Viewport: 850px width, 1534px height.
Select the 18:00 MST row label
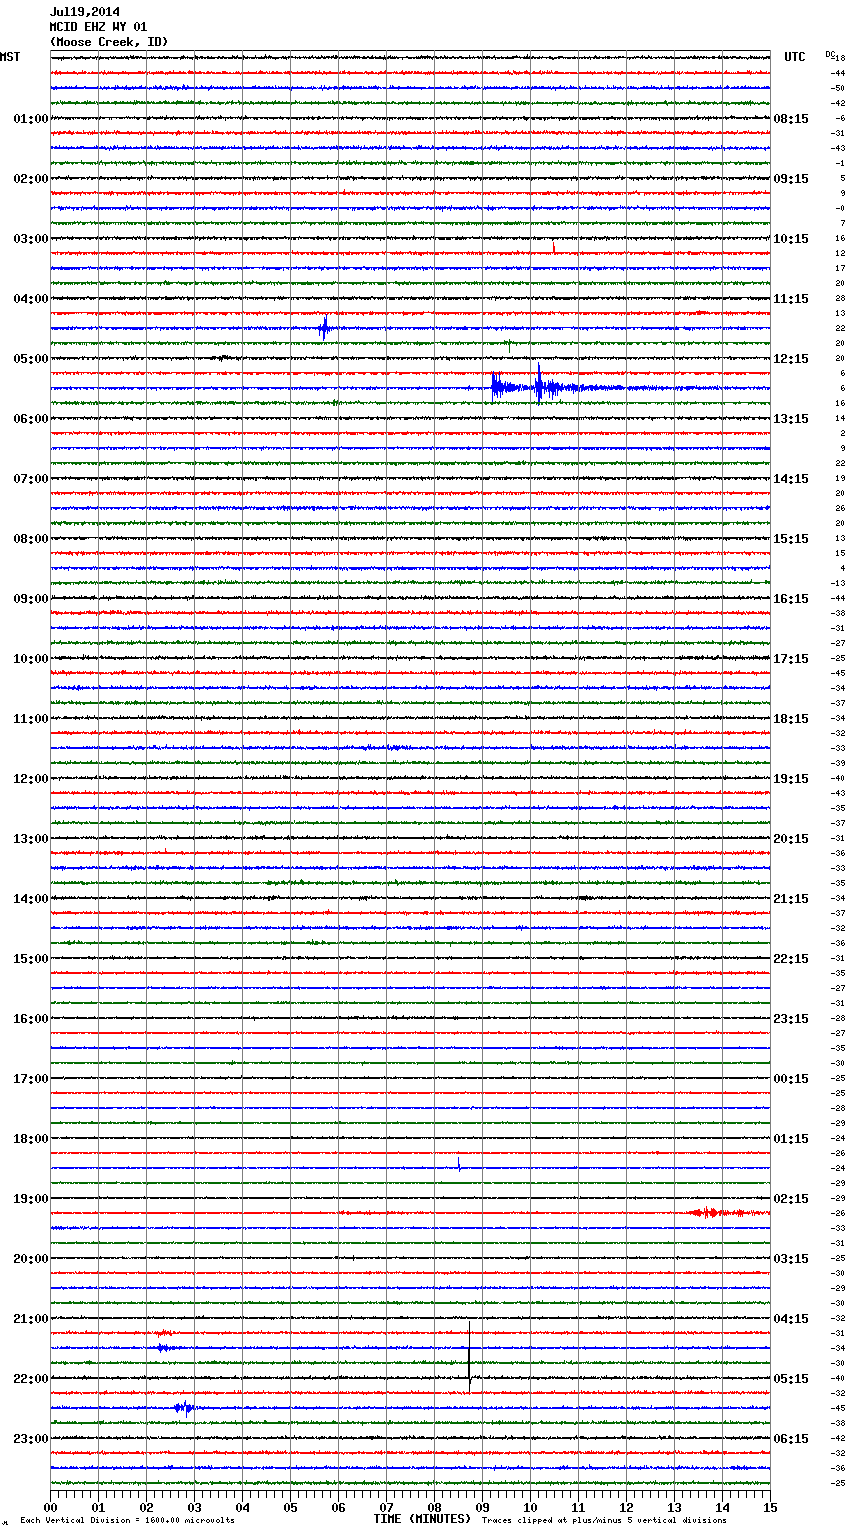[x=31, y=1139]
